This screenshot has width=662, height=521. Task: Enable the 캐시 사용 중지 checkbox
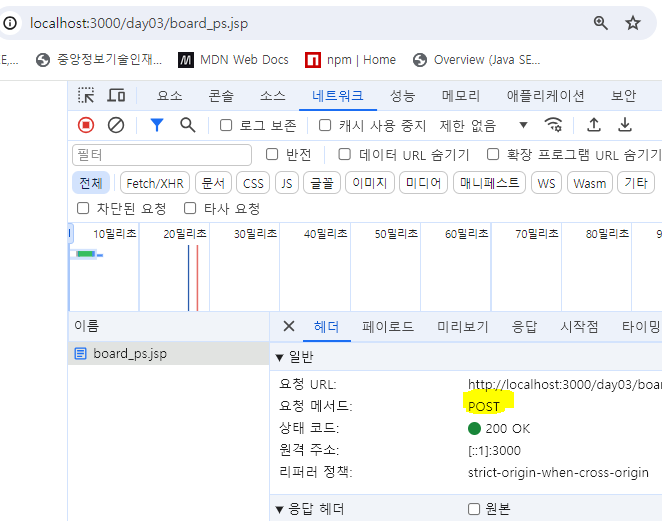(325, 125)
